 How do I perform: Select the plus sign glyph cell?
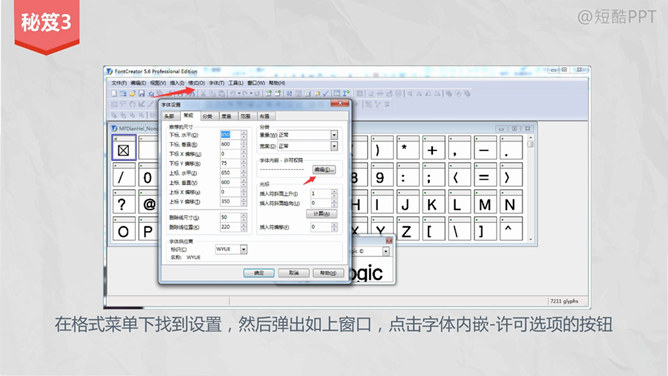pyautogui.click(x=433, y=148)
